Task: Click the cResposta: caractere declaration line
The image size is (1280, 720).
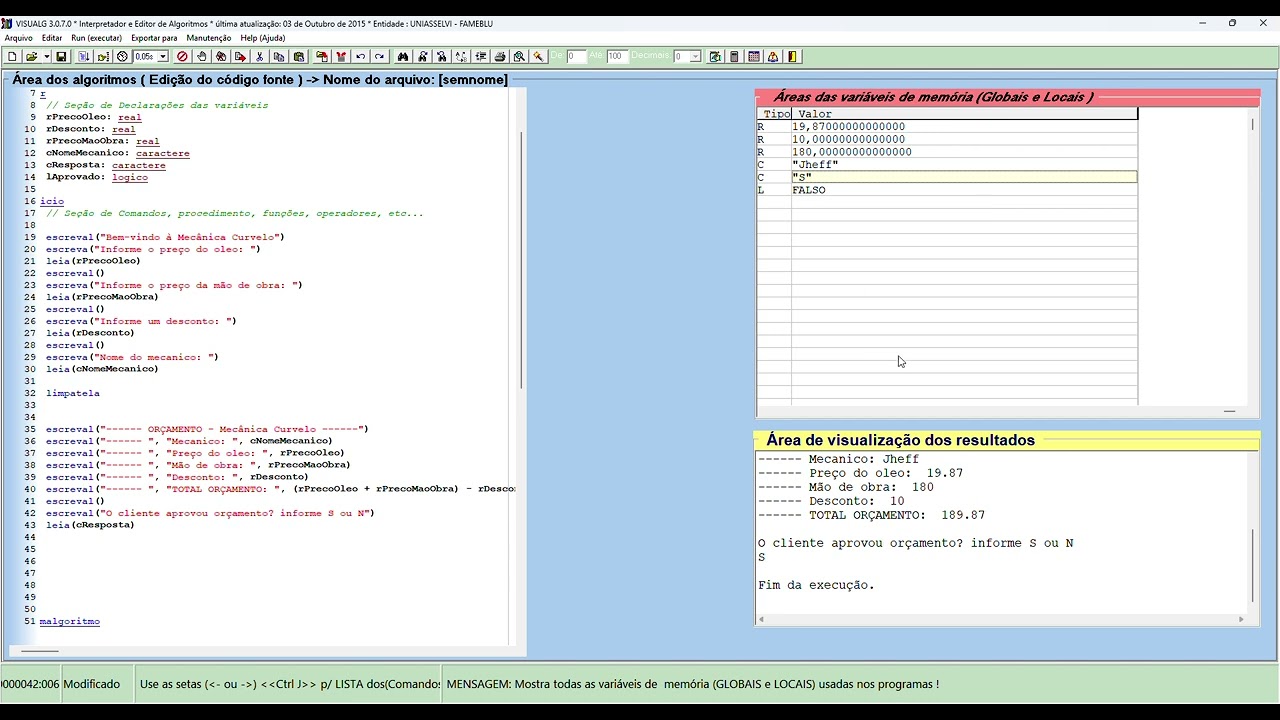Action: coord(106,165)
